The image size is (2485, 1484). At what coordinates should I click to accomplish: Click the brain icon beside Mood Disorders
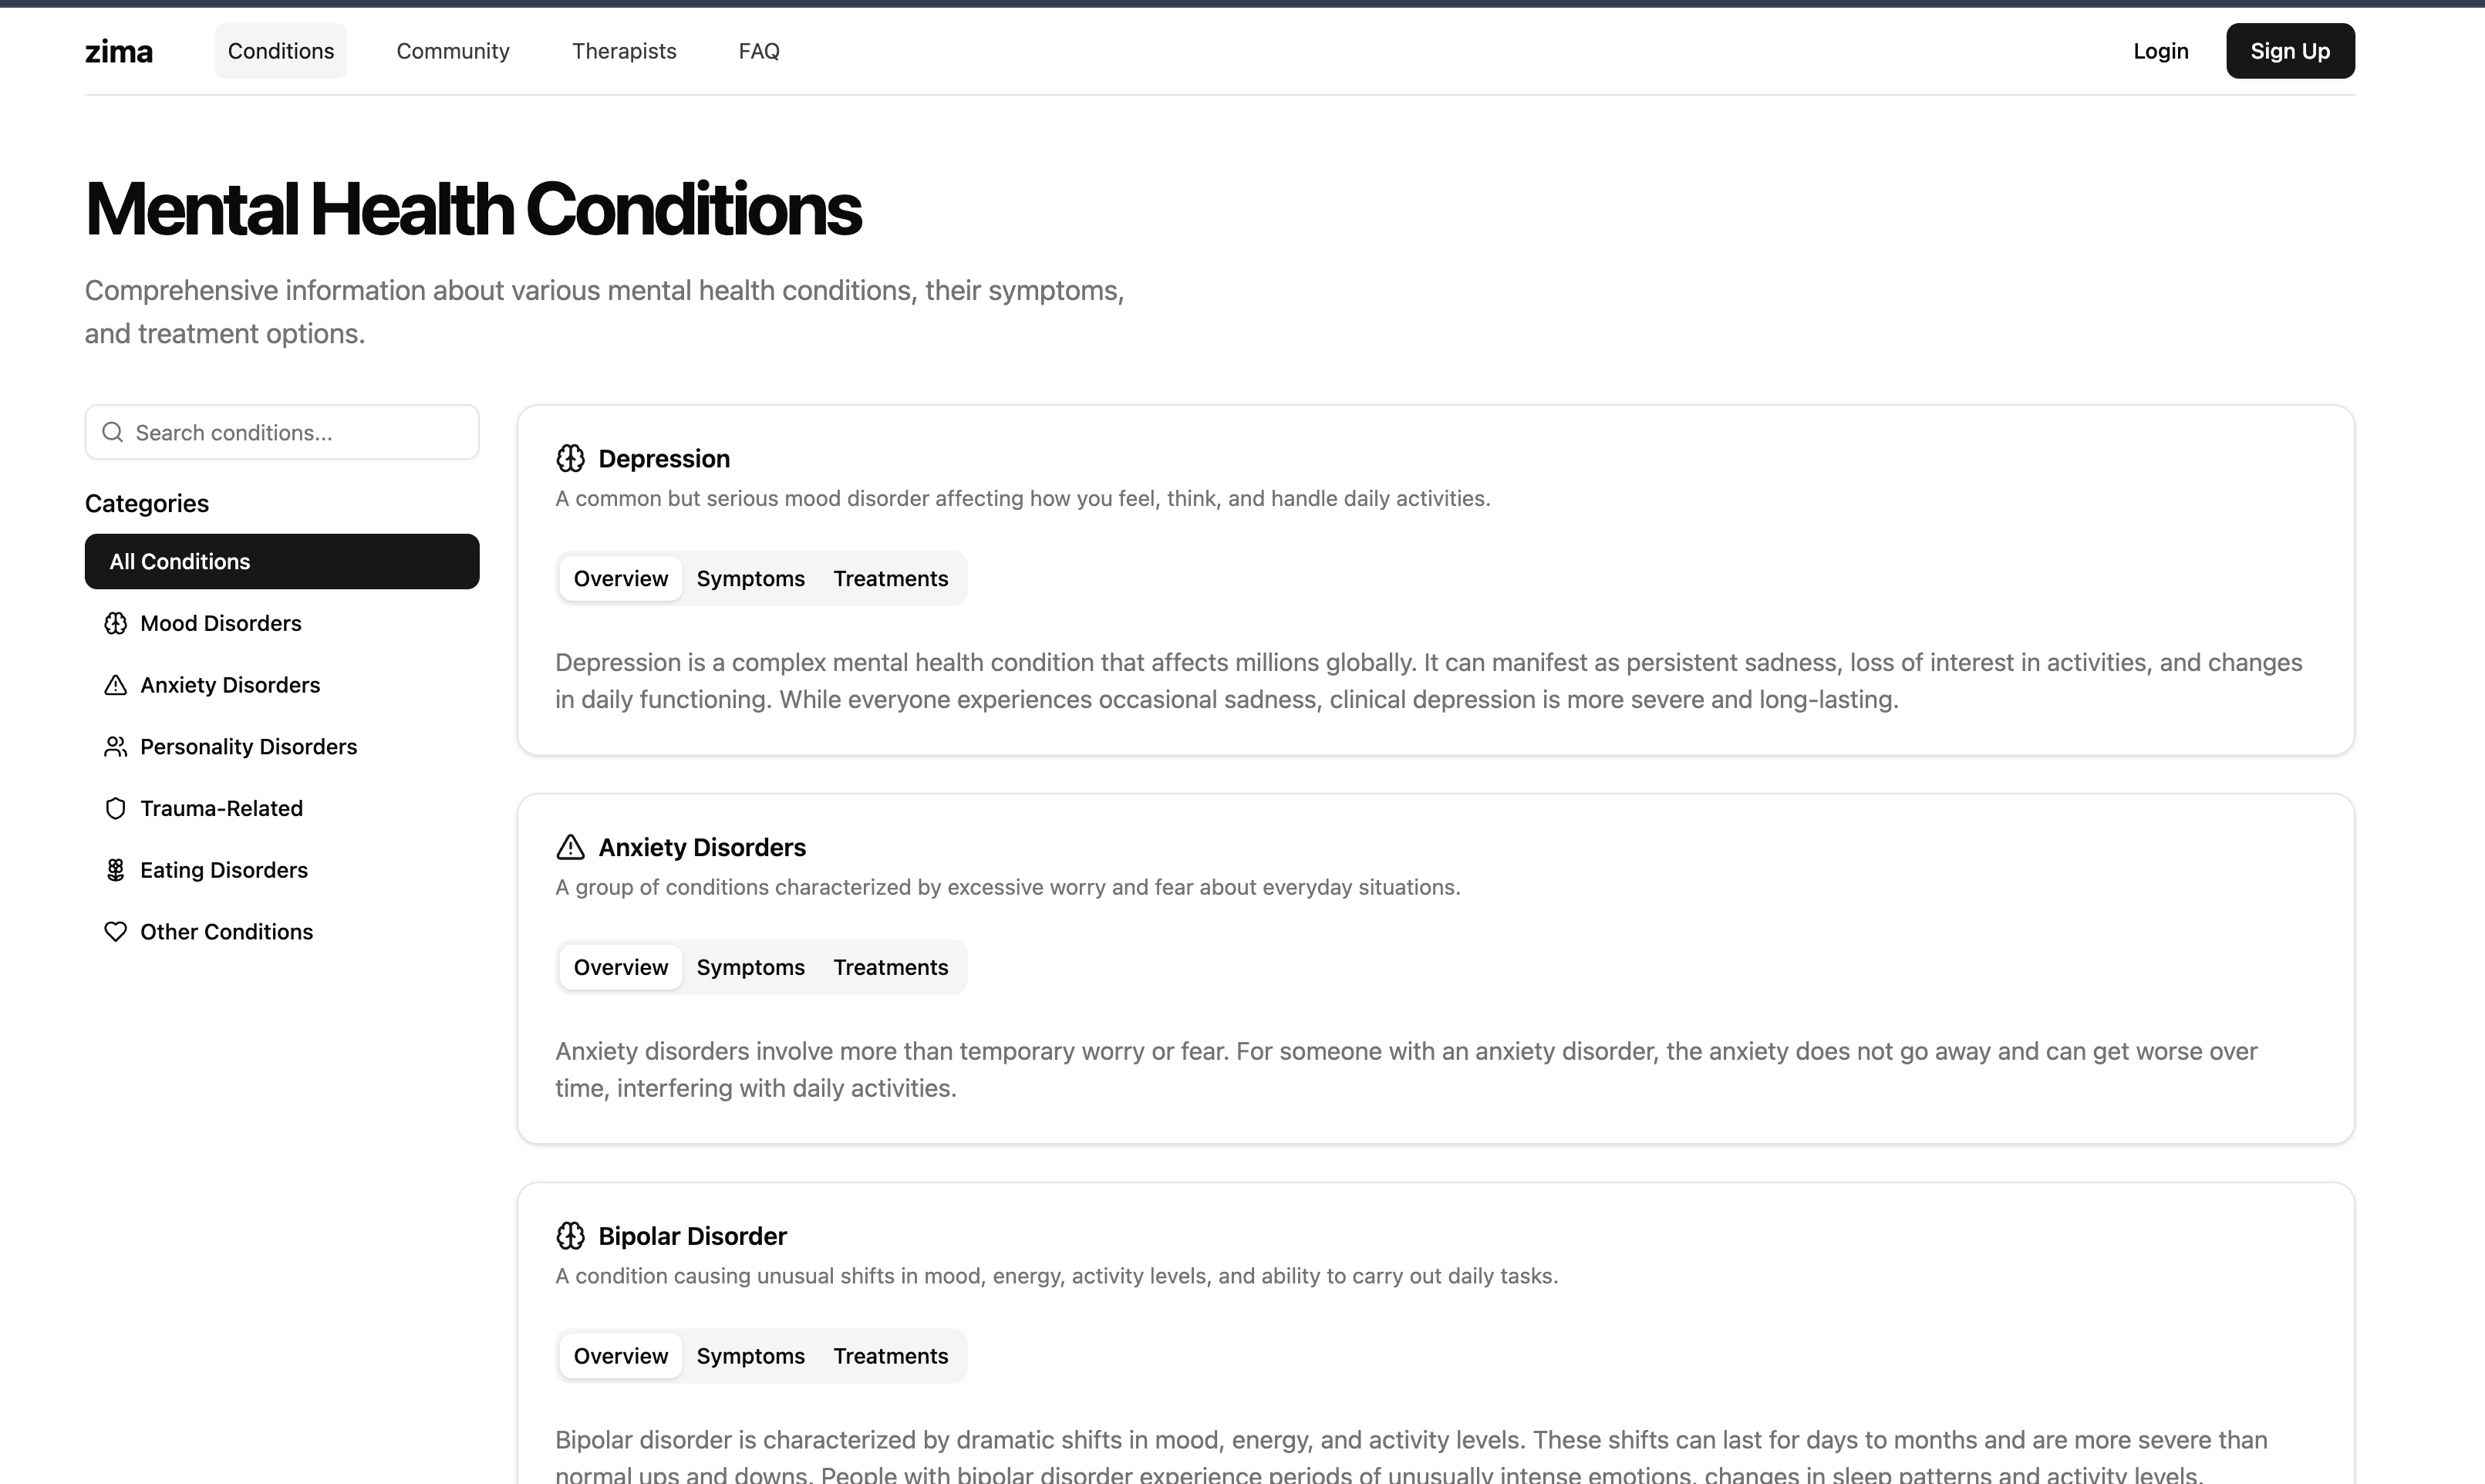click(x=115, y=623)
